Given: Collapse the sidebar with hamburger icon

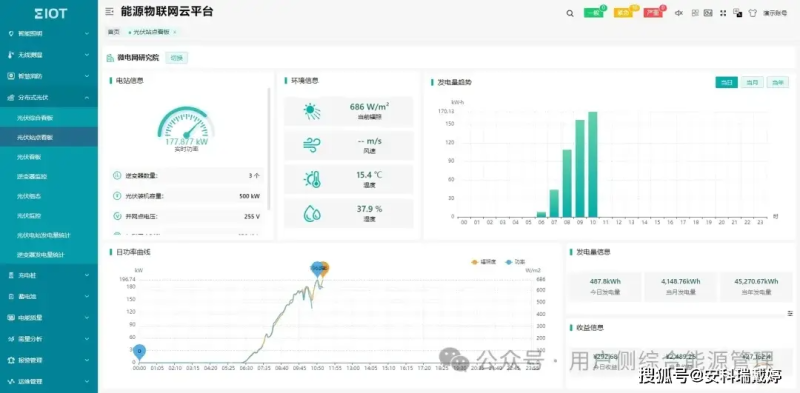Looking at the screenshot, I should [x=109, y=12].
